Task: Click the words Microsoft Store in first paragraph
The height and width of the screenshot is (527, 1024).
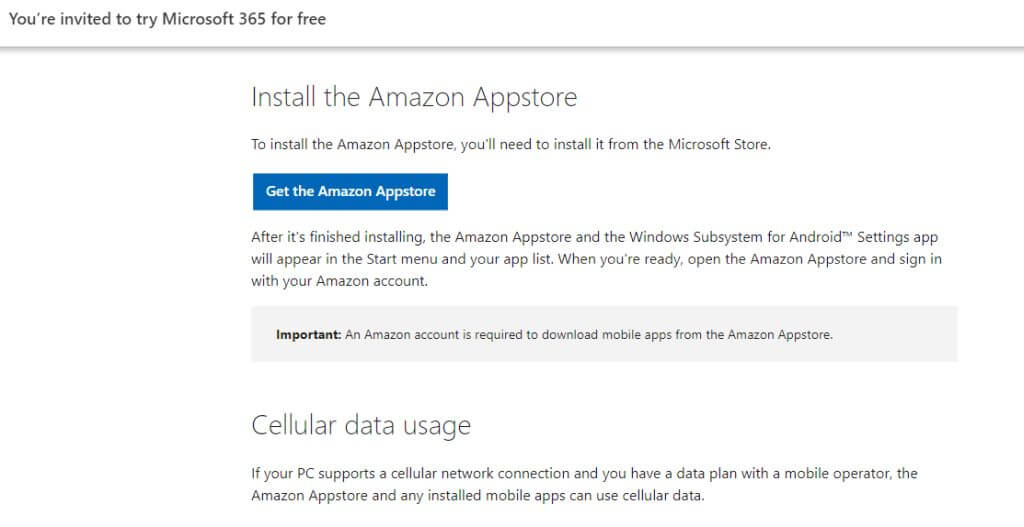Action: coord(718,144)
